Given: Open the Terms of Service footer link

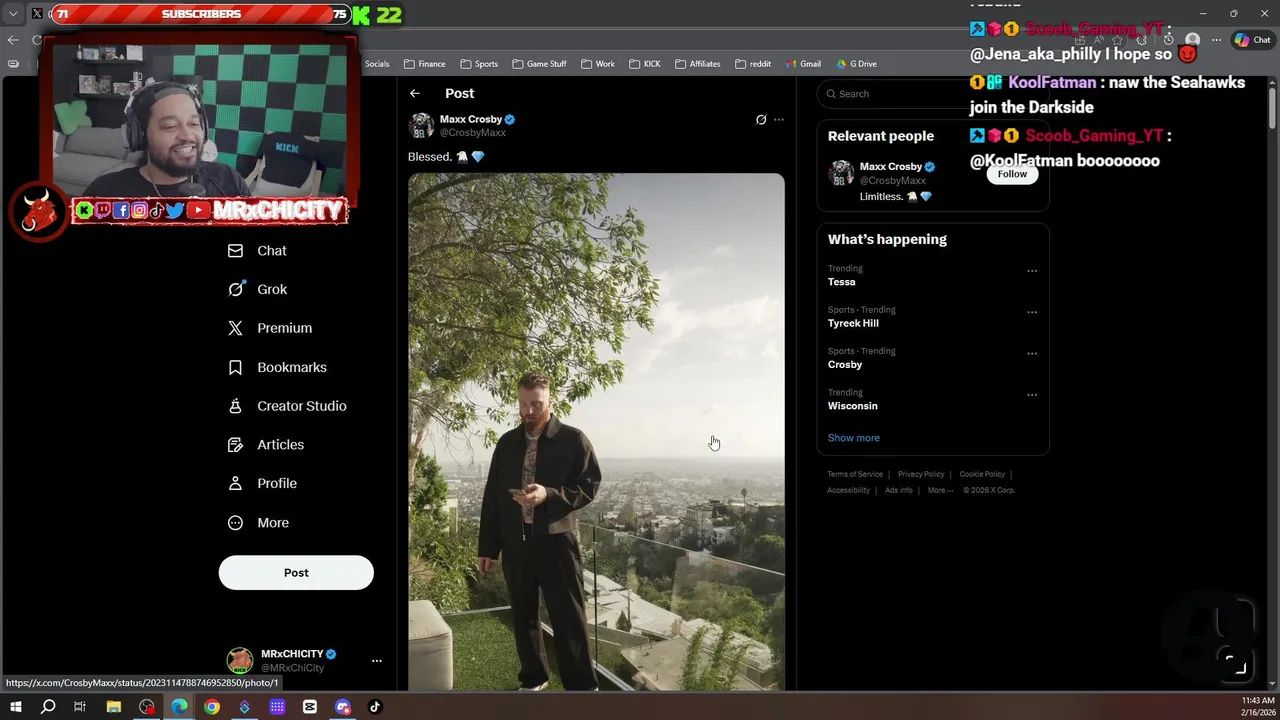Looking at the screenshot, I should (855, 474).
